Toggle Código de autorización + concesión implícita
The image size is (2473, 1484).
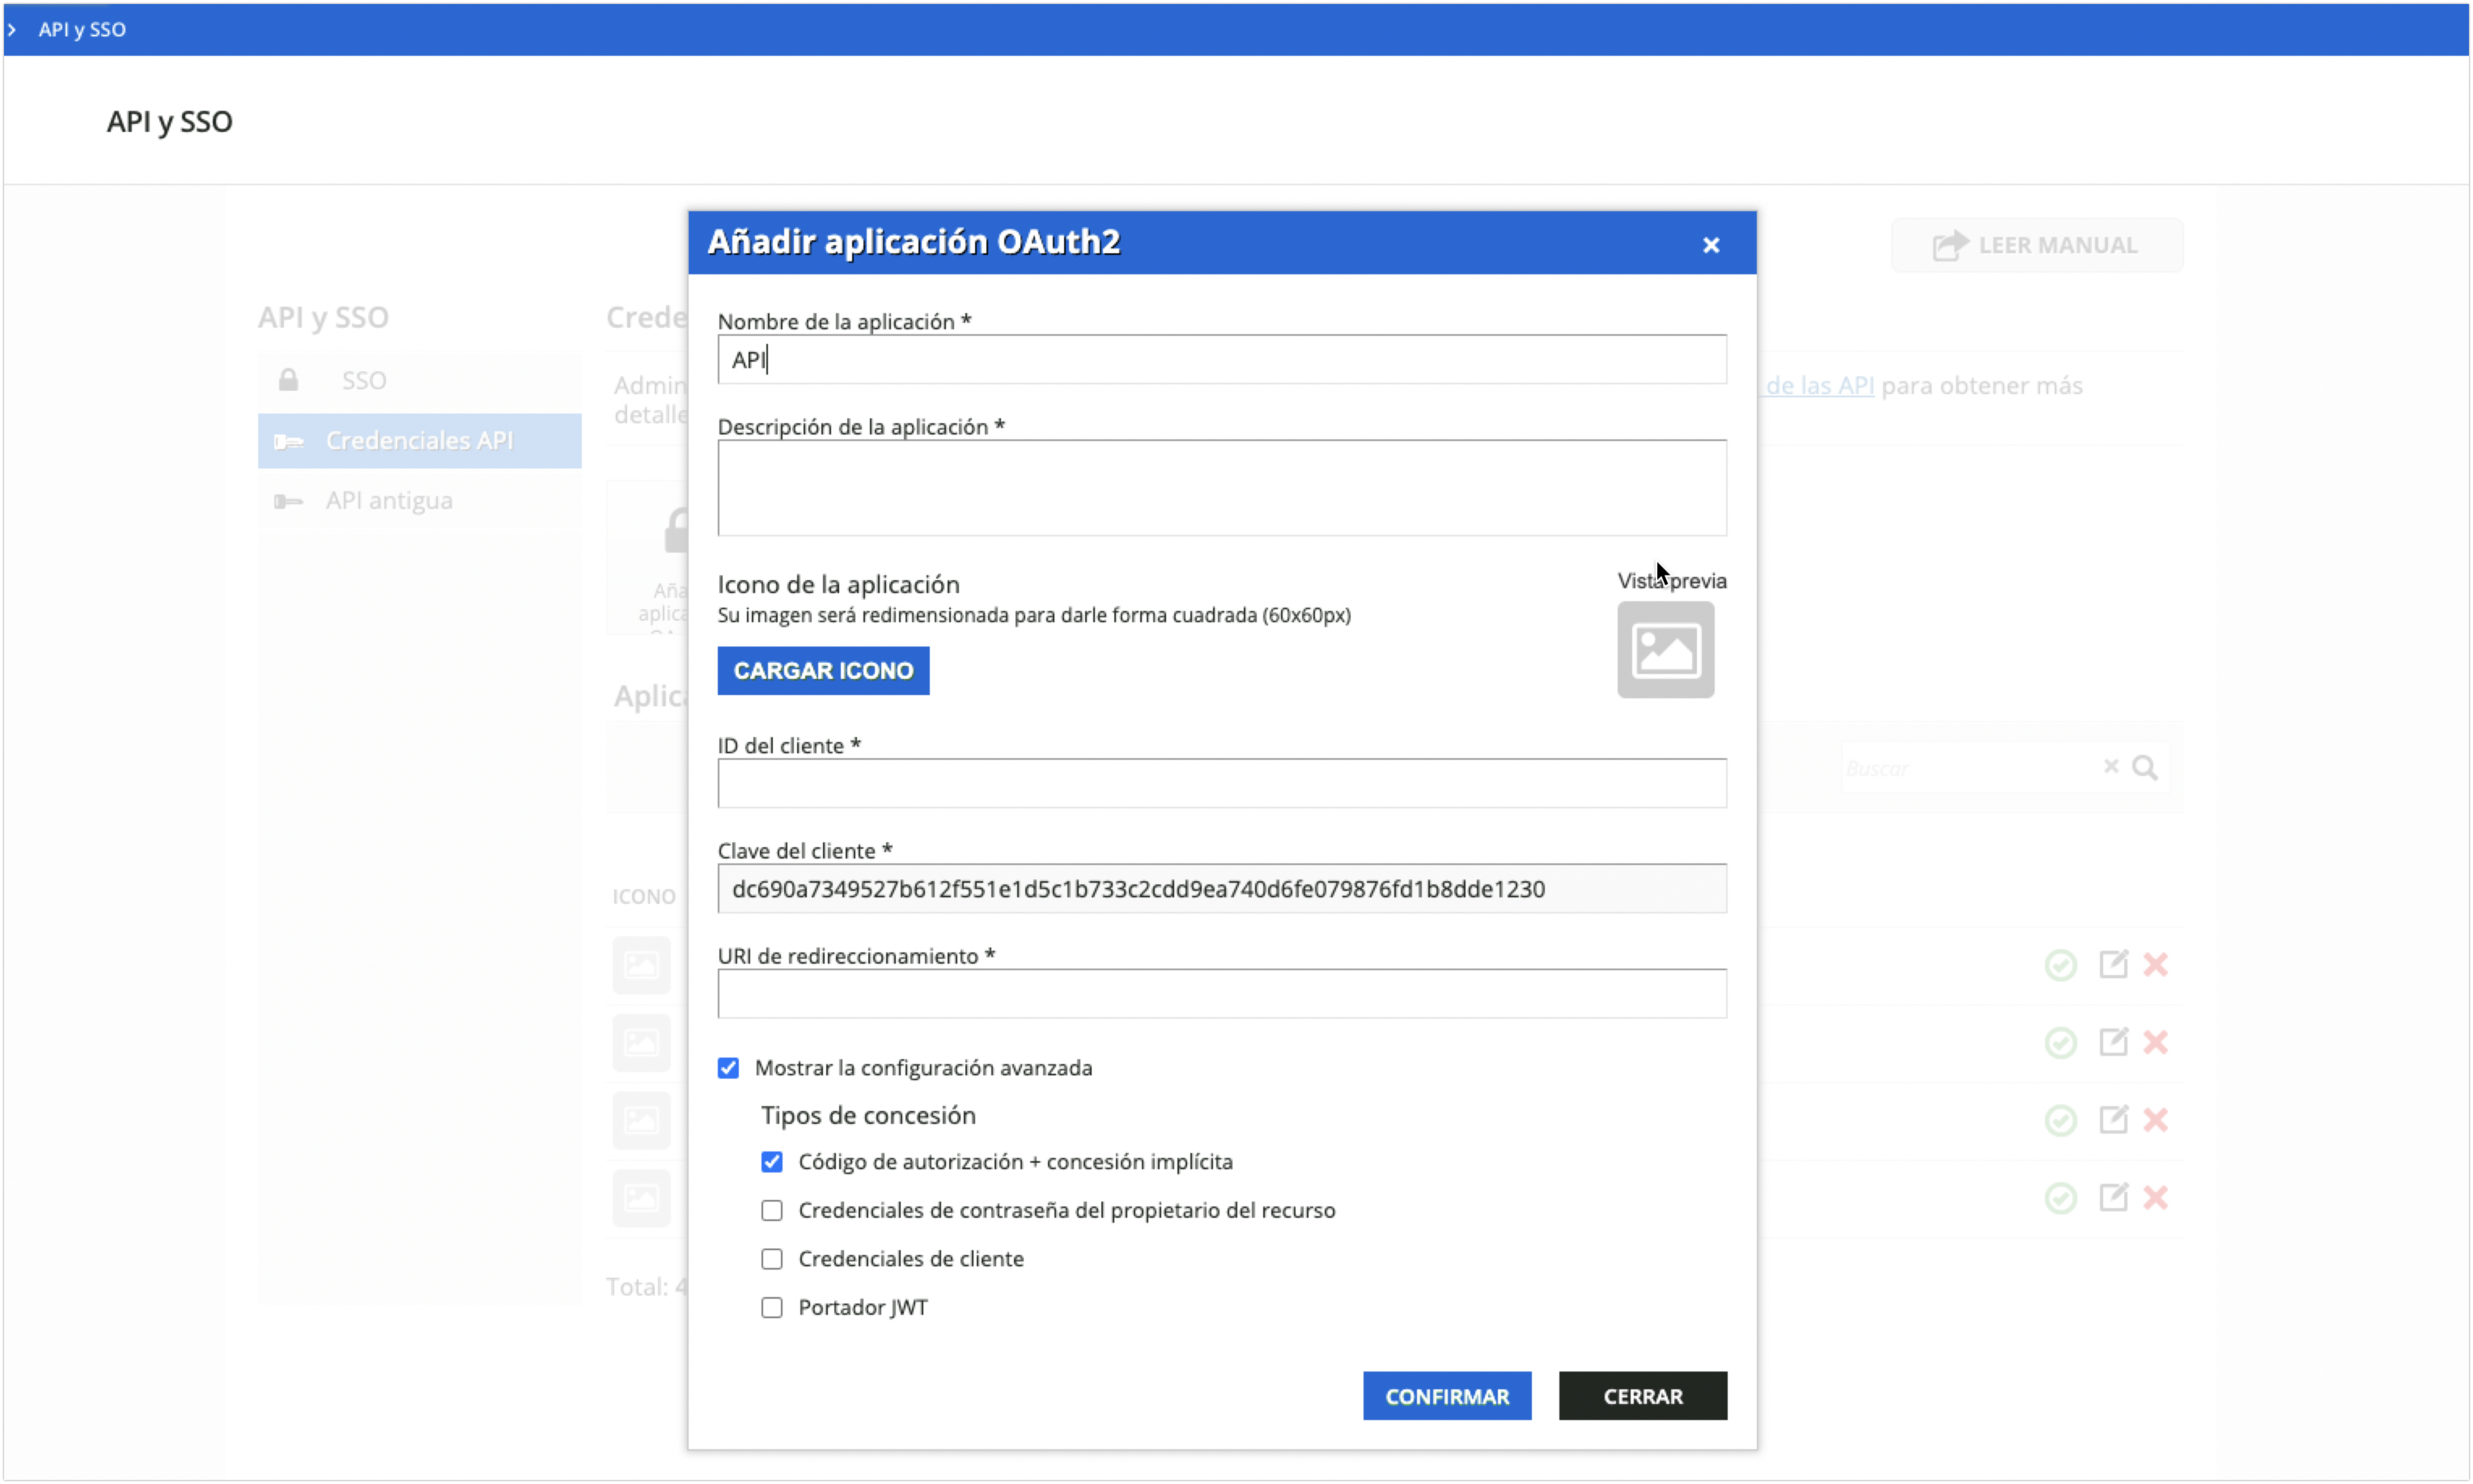click(771, 1162)
